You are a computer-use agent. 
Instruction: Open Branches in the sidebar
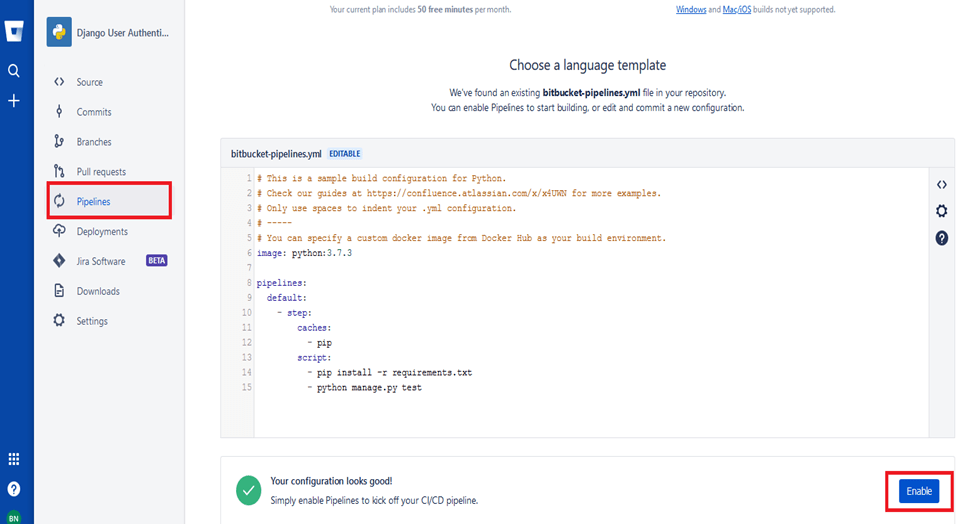94,141
